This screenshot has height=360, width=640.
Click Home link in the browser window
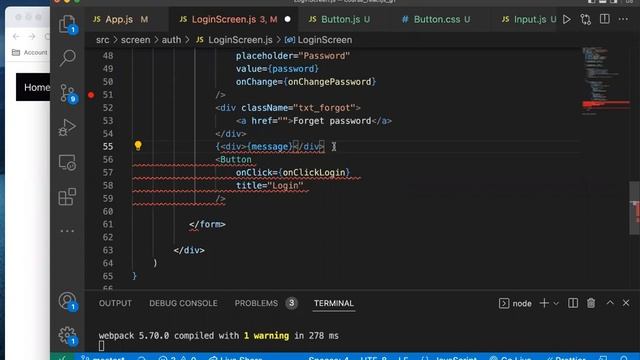coord(37,87)
